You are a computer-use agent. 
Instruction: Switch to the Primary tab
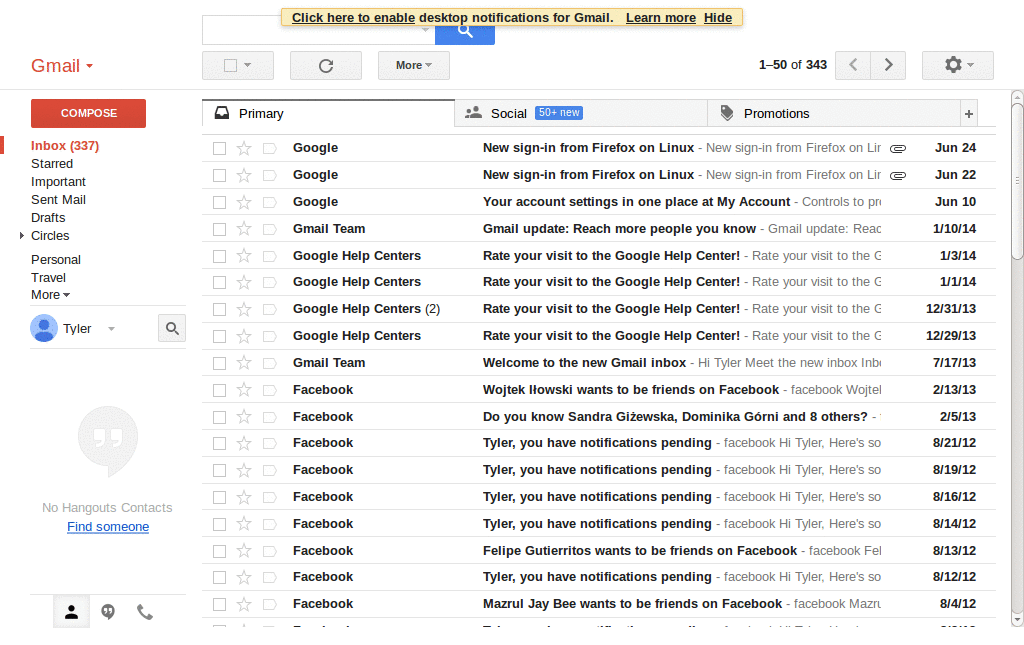[328, 114]
